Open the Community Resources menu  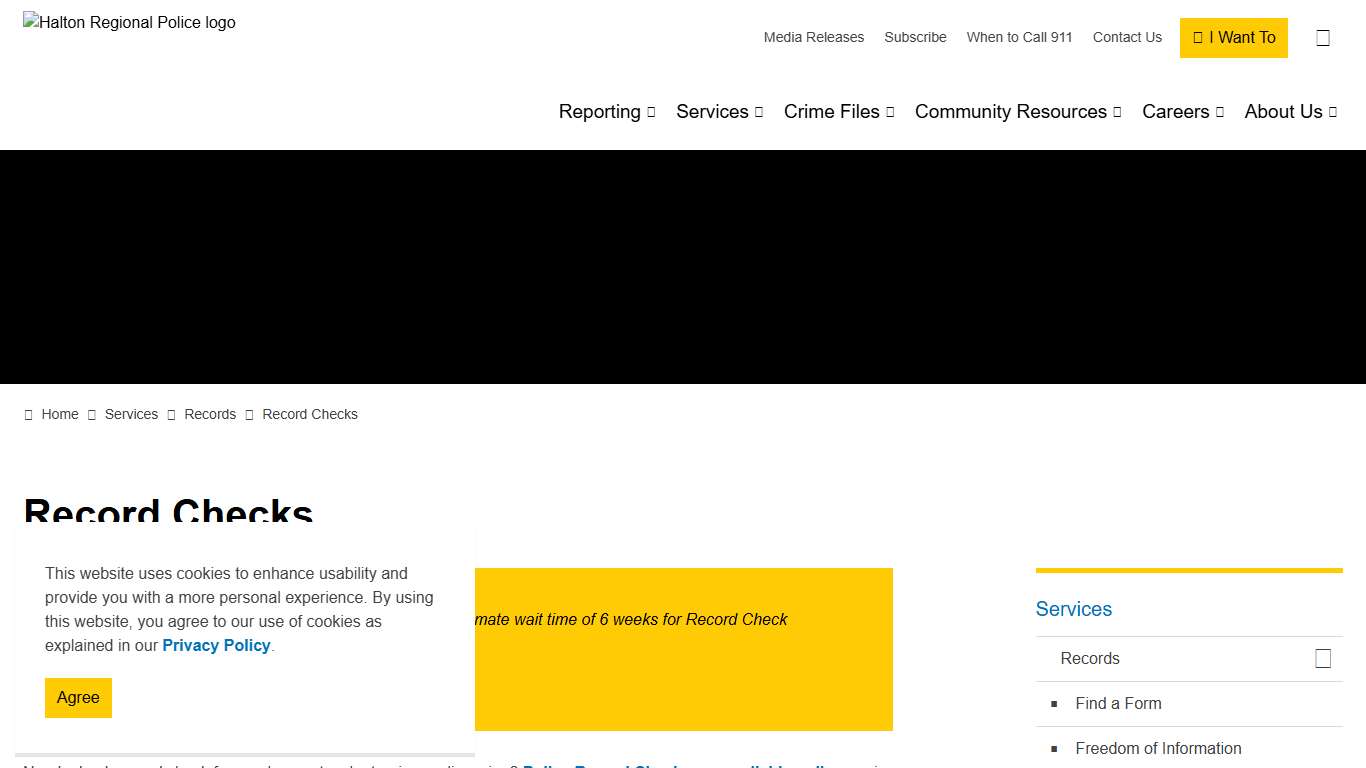click(1017, 112)
